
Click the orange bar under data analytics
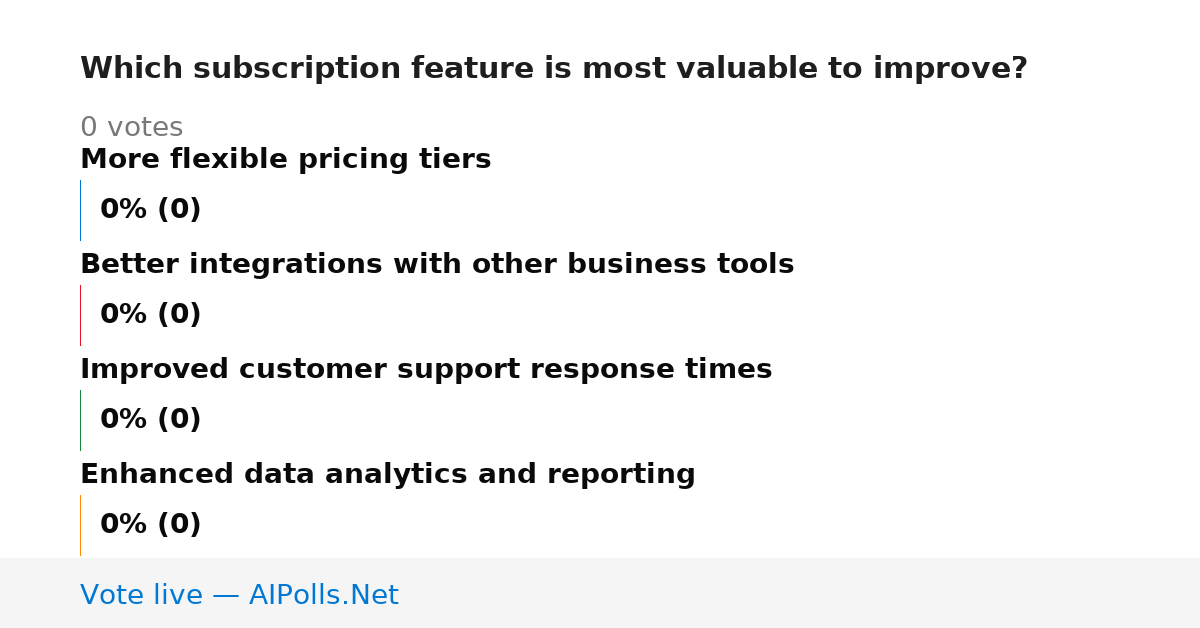click(80, 525)
